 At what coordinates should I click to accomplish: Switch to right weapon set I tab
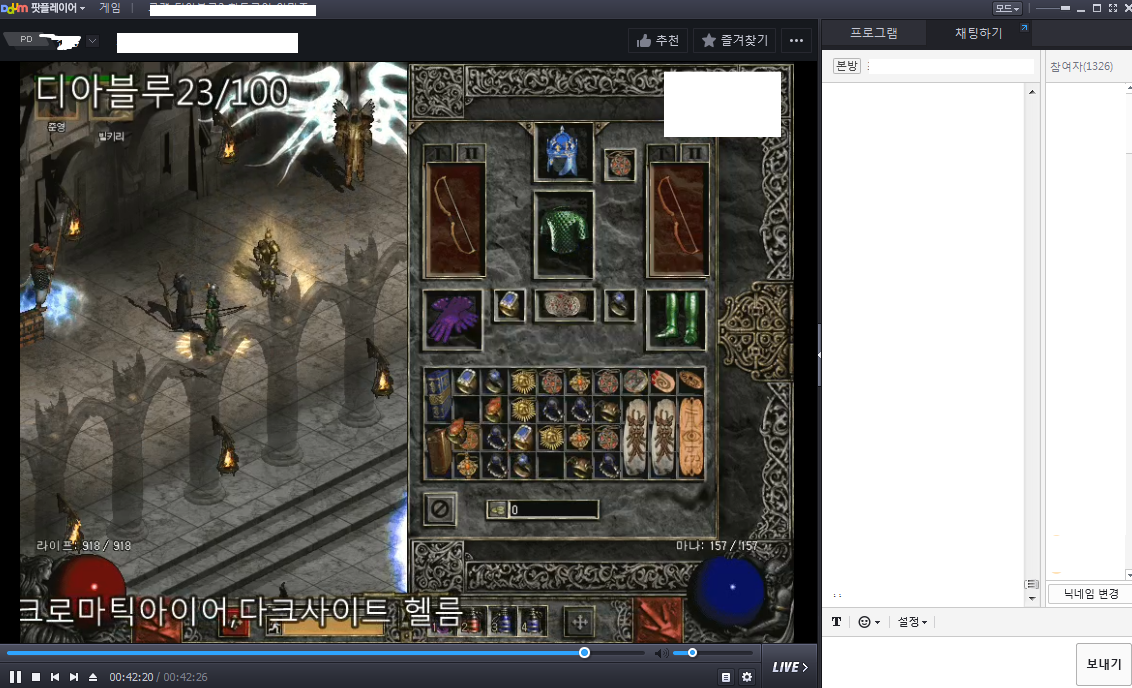point(662,153)
